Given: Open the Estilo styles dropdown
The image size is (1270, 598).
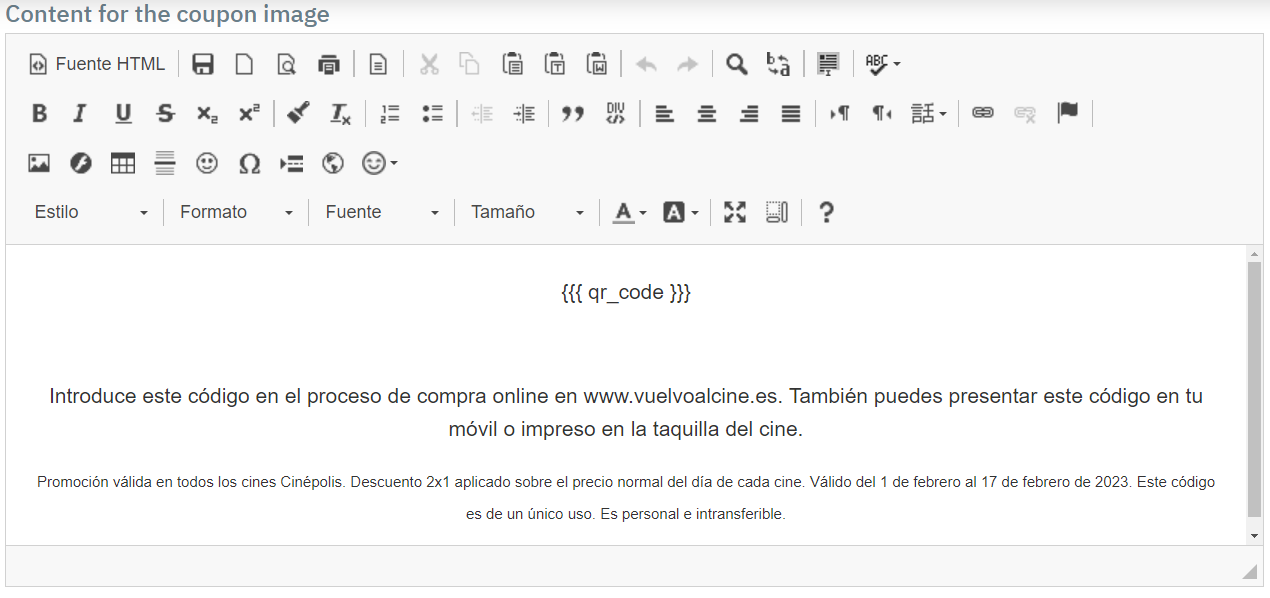Looking at the screenshot, I should coord(91,212).
